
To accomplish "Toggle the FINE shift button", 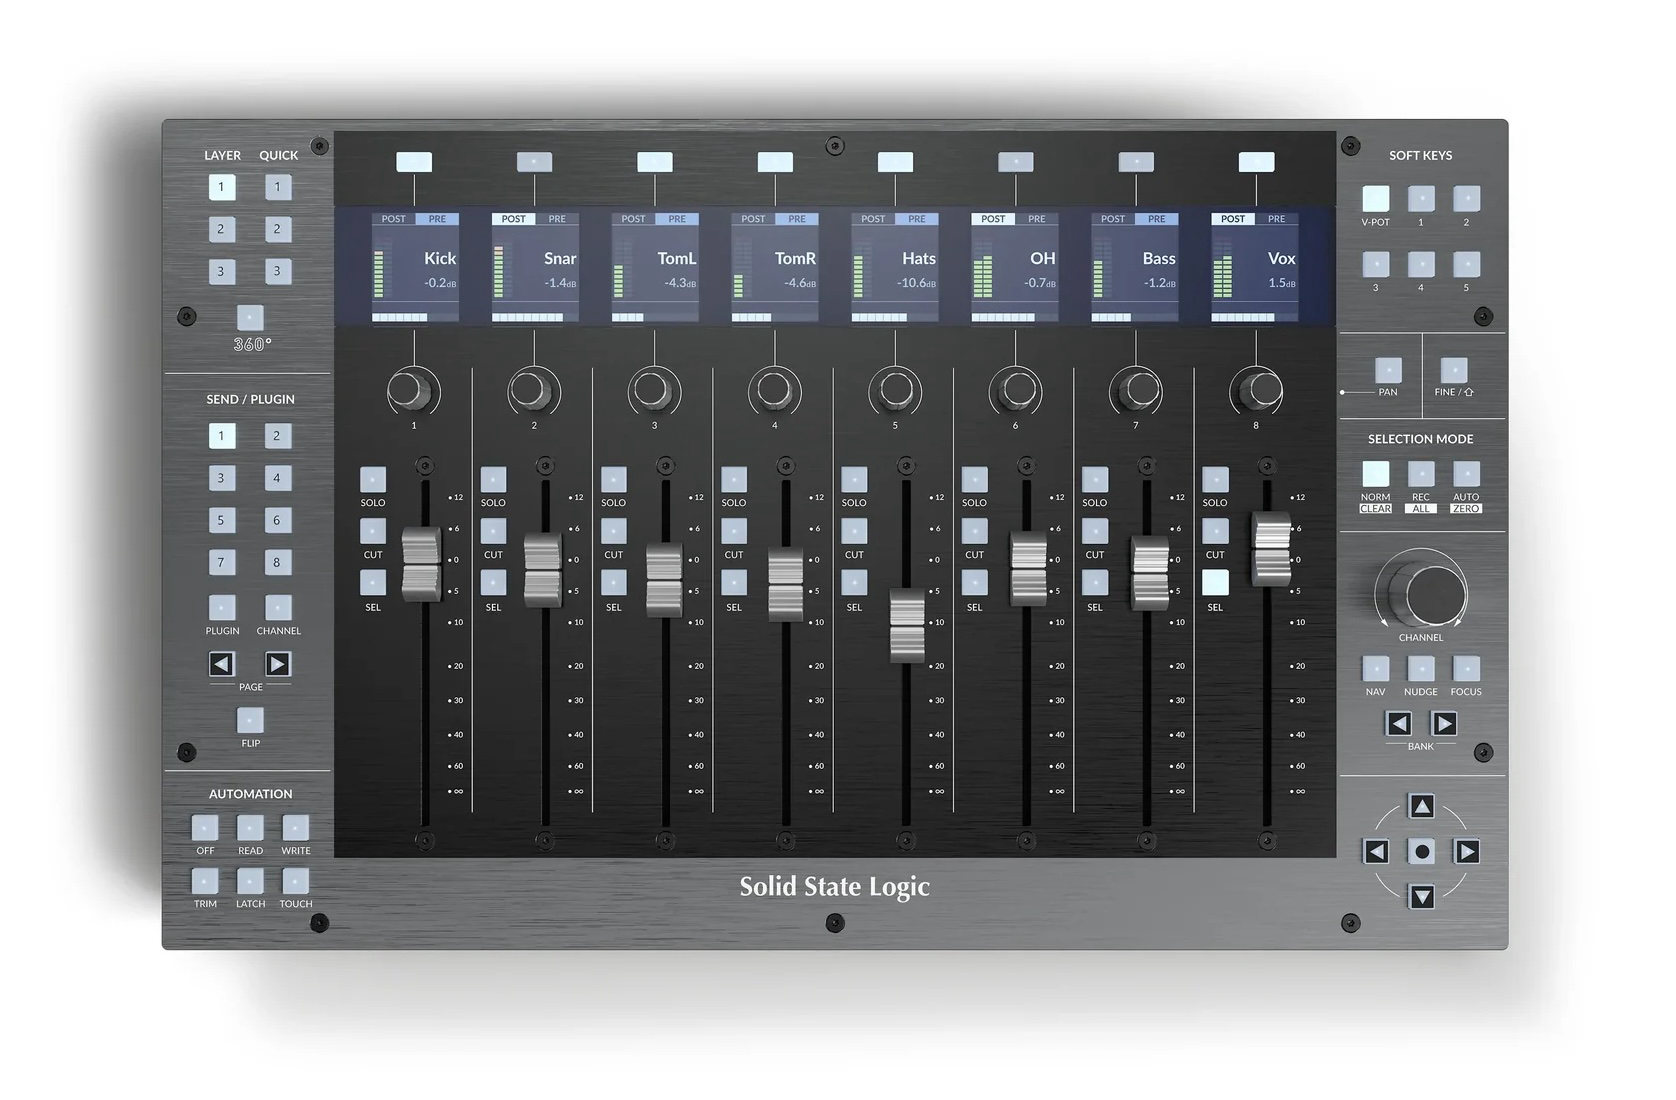I will [x=1454, y=370].
